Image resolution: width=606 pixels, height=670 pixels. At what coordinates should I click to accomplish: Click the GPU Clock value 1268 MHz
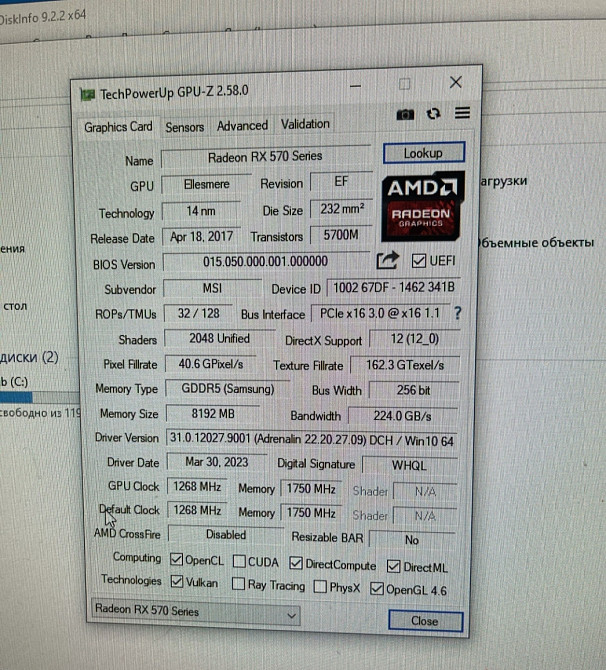tap(197, 487)
